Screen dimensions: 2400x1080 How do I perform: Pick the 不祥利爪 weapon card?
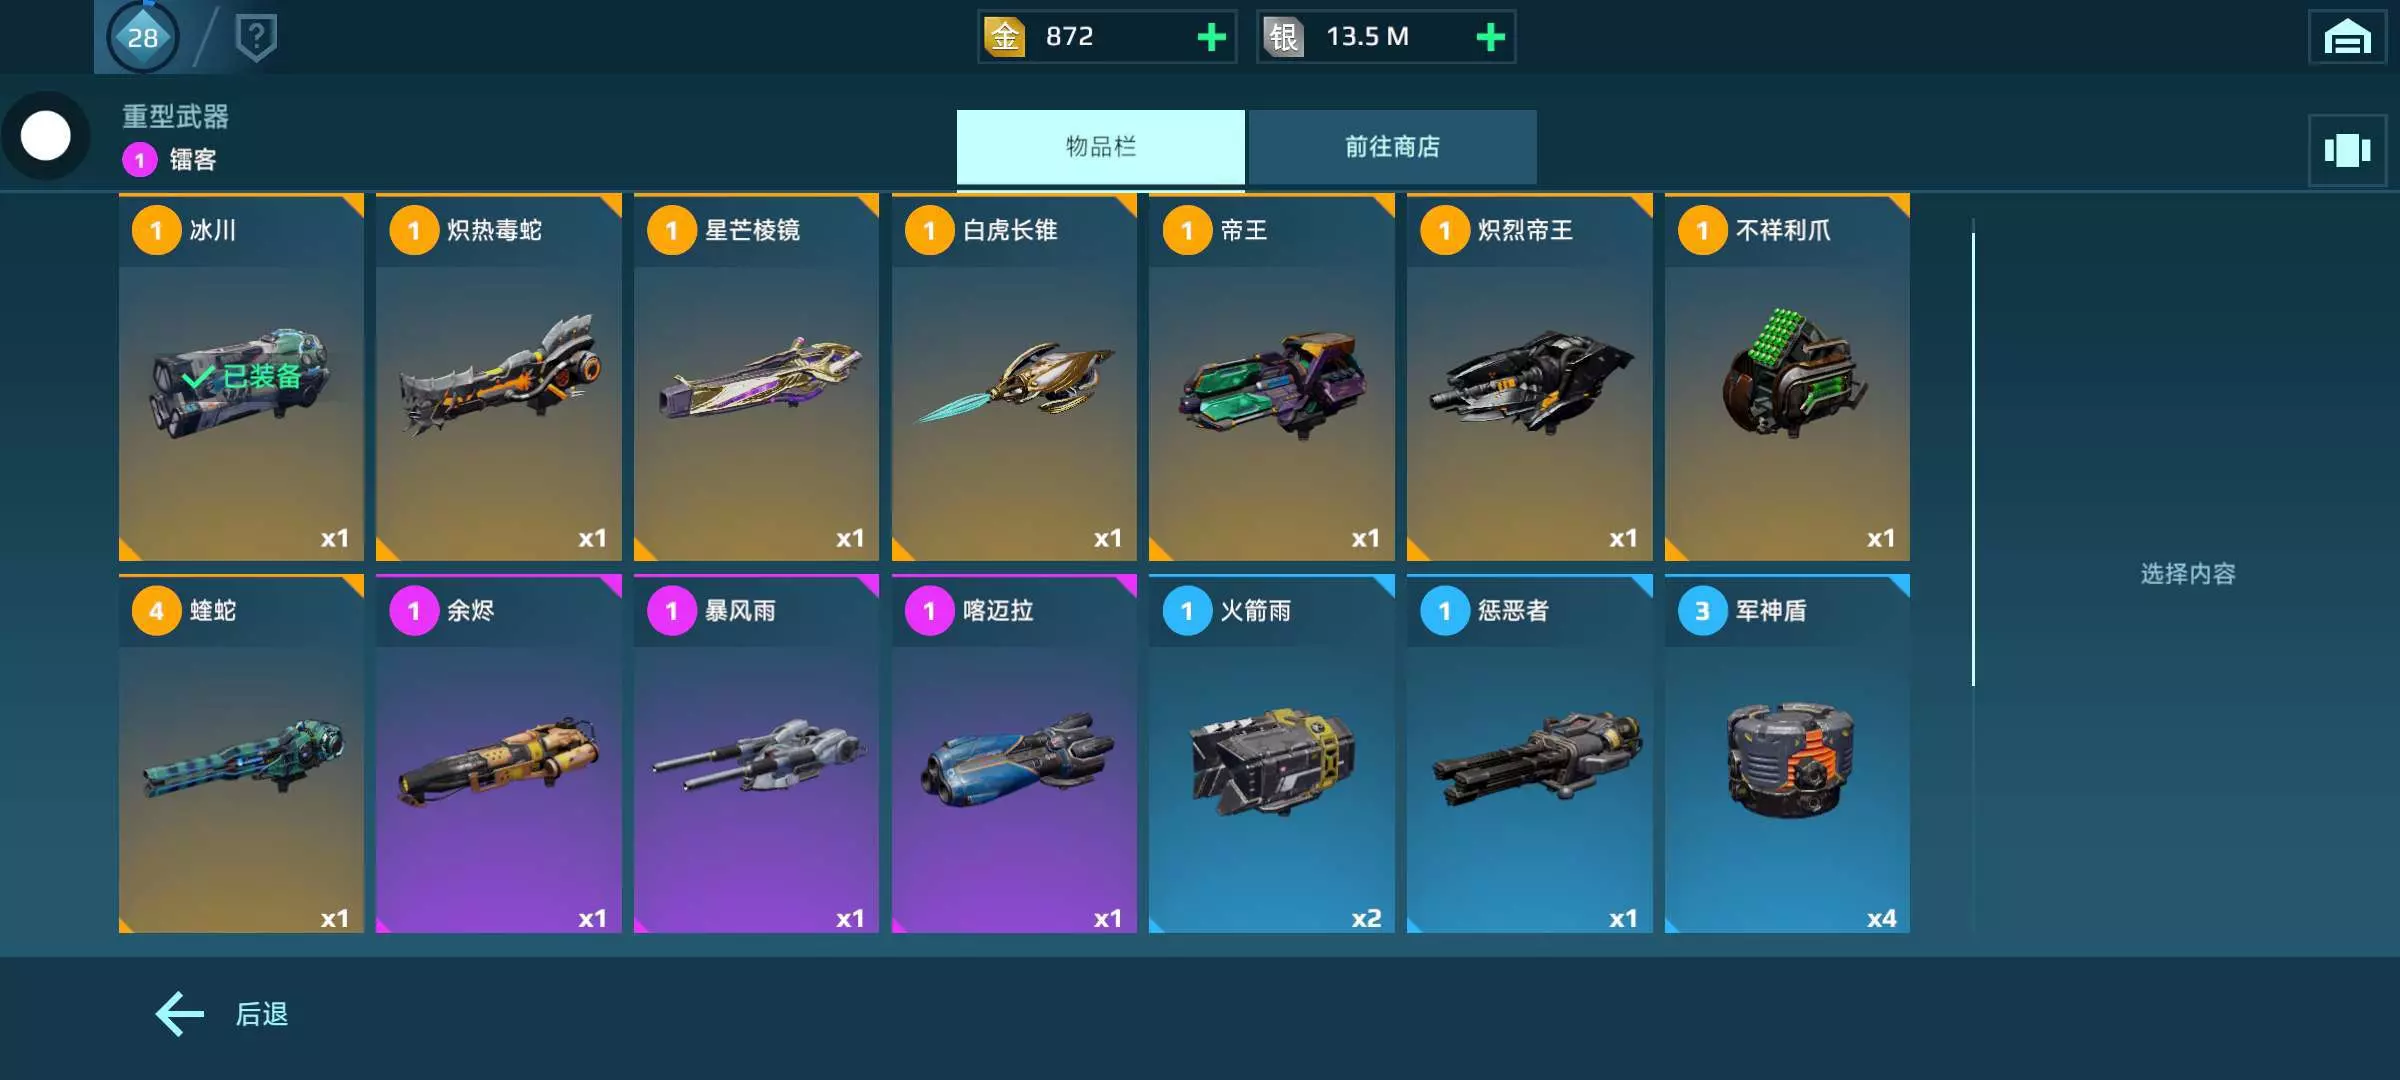pyautogui.click(x=1787, y=377)
